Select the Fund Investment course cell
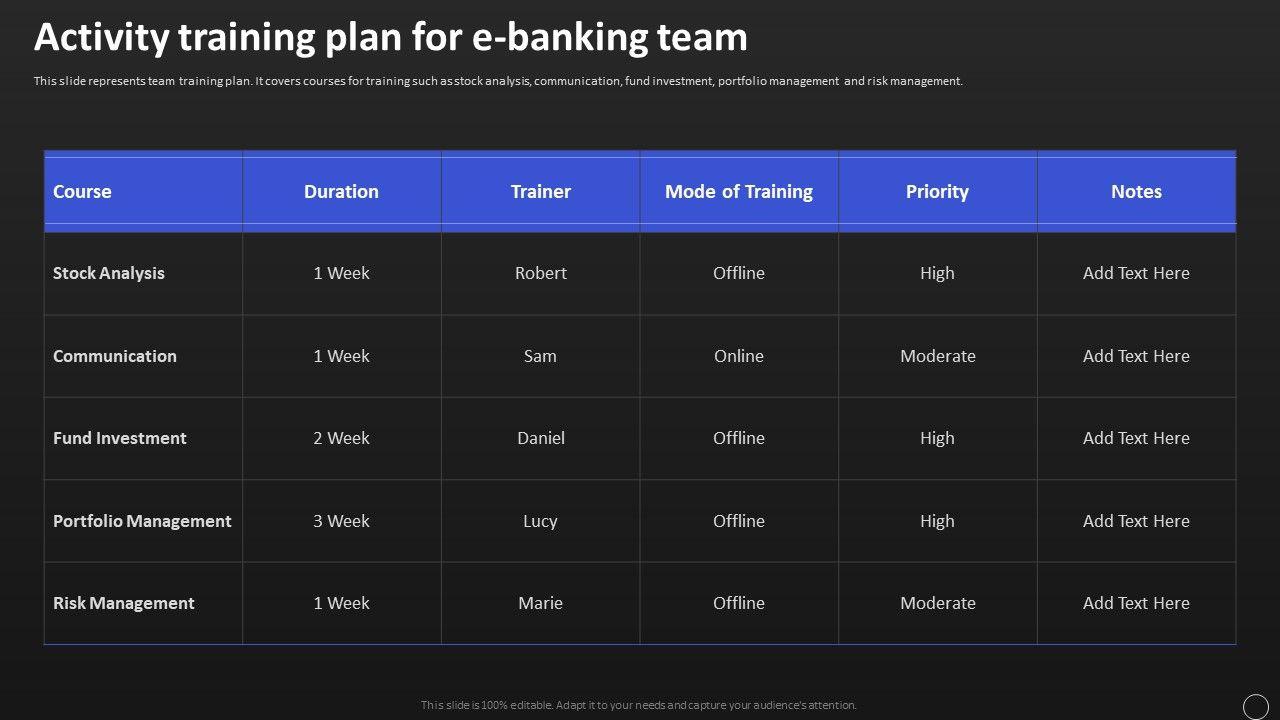Image resolution: width=1280 pixels, height=720 pixels. tap(120, 438)
